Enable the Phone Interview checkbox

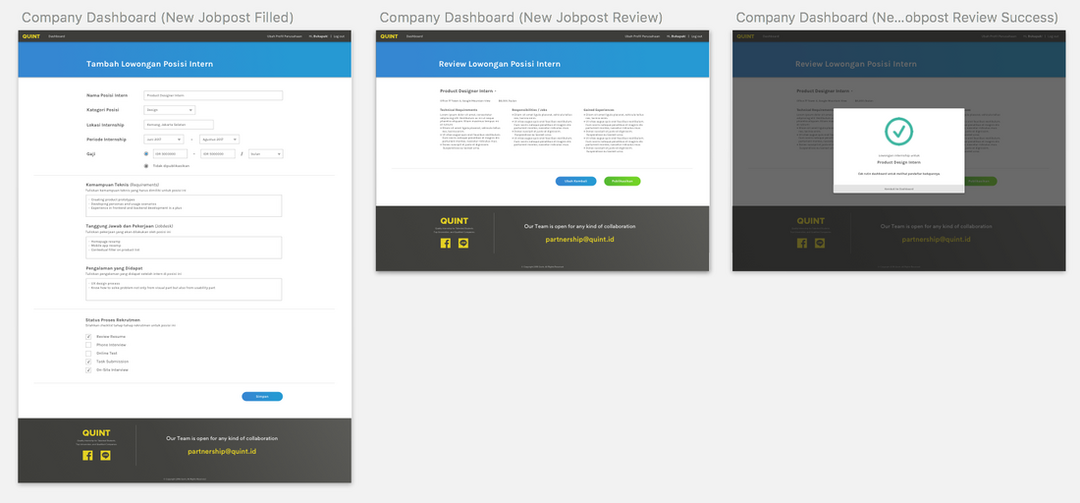tap(89, 345)
